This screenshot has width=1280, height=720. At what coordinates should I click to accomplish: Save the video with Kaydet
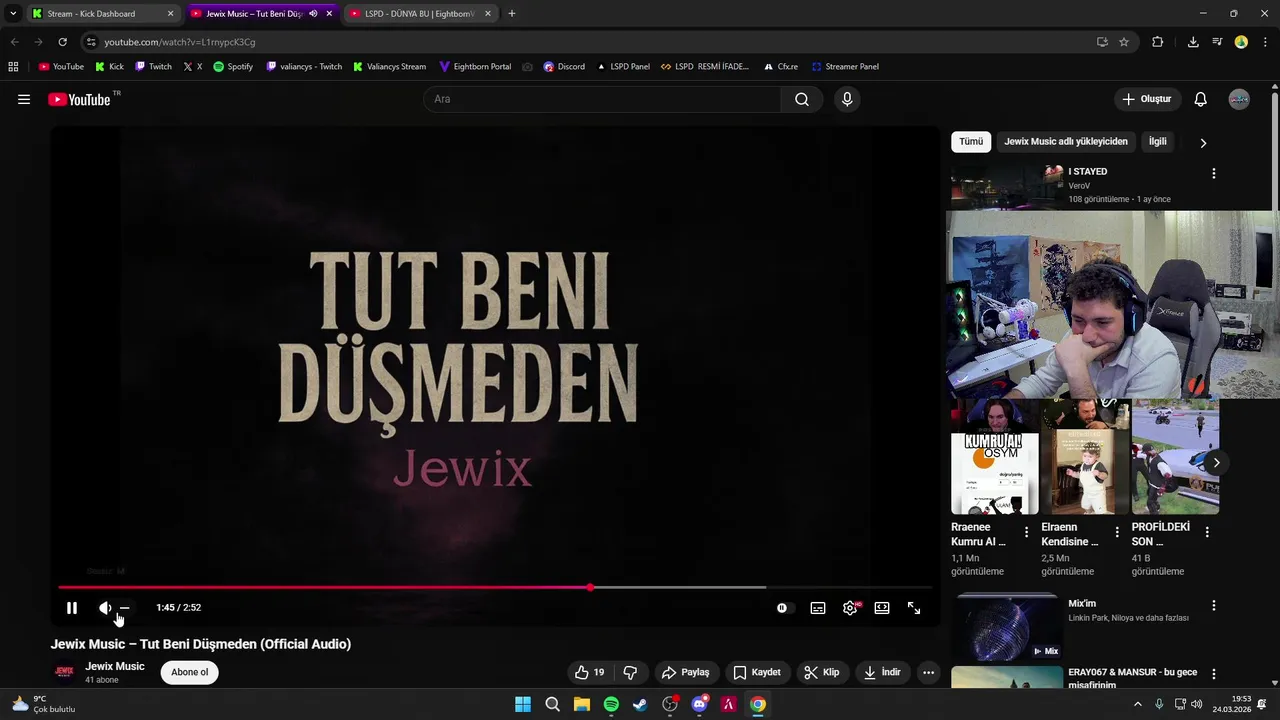pyautogui.click(x=757, y=672)
